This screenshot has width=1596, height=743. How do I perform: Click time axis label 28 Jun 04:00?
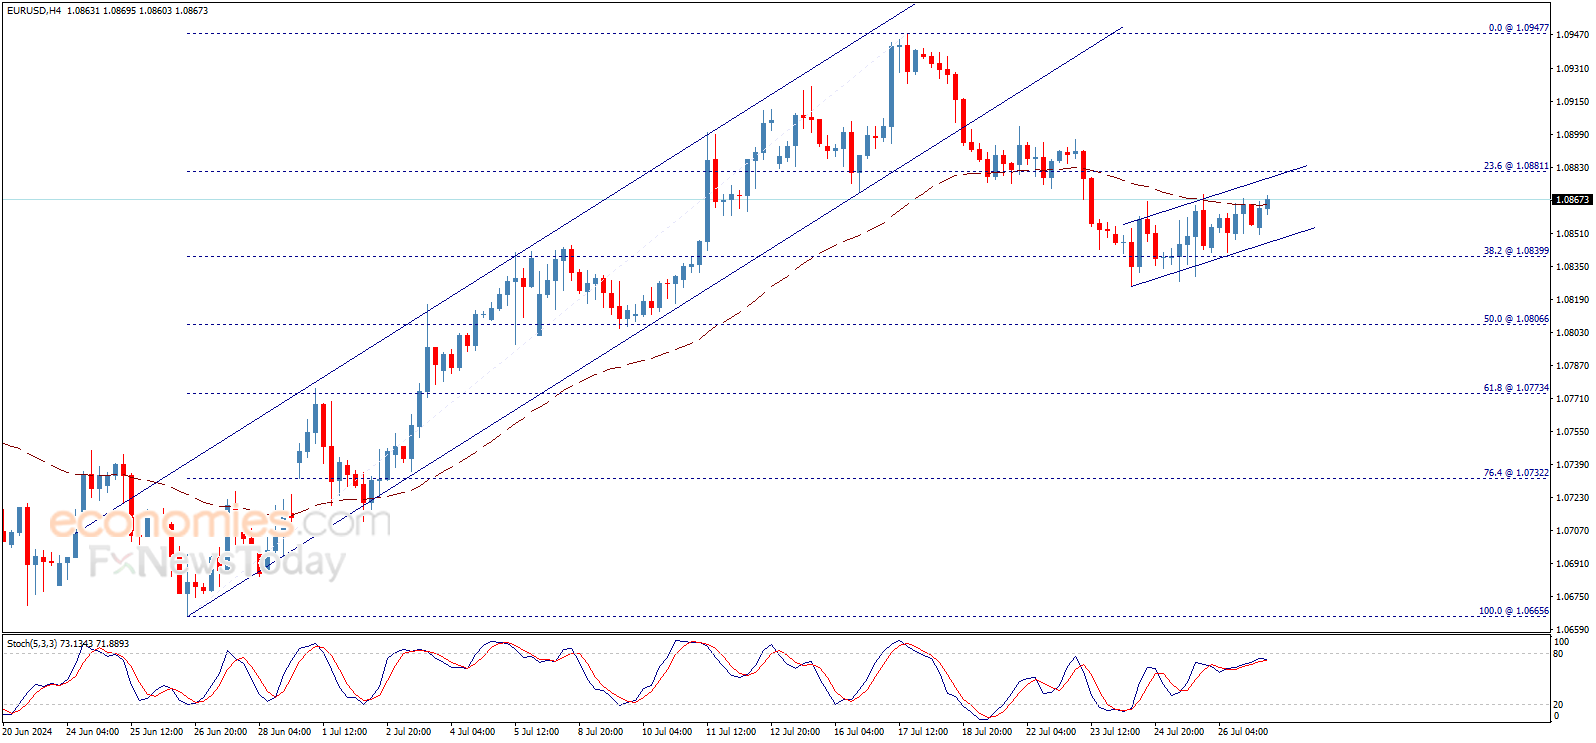pyautogui.click(x=284, y=732)
